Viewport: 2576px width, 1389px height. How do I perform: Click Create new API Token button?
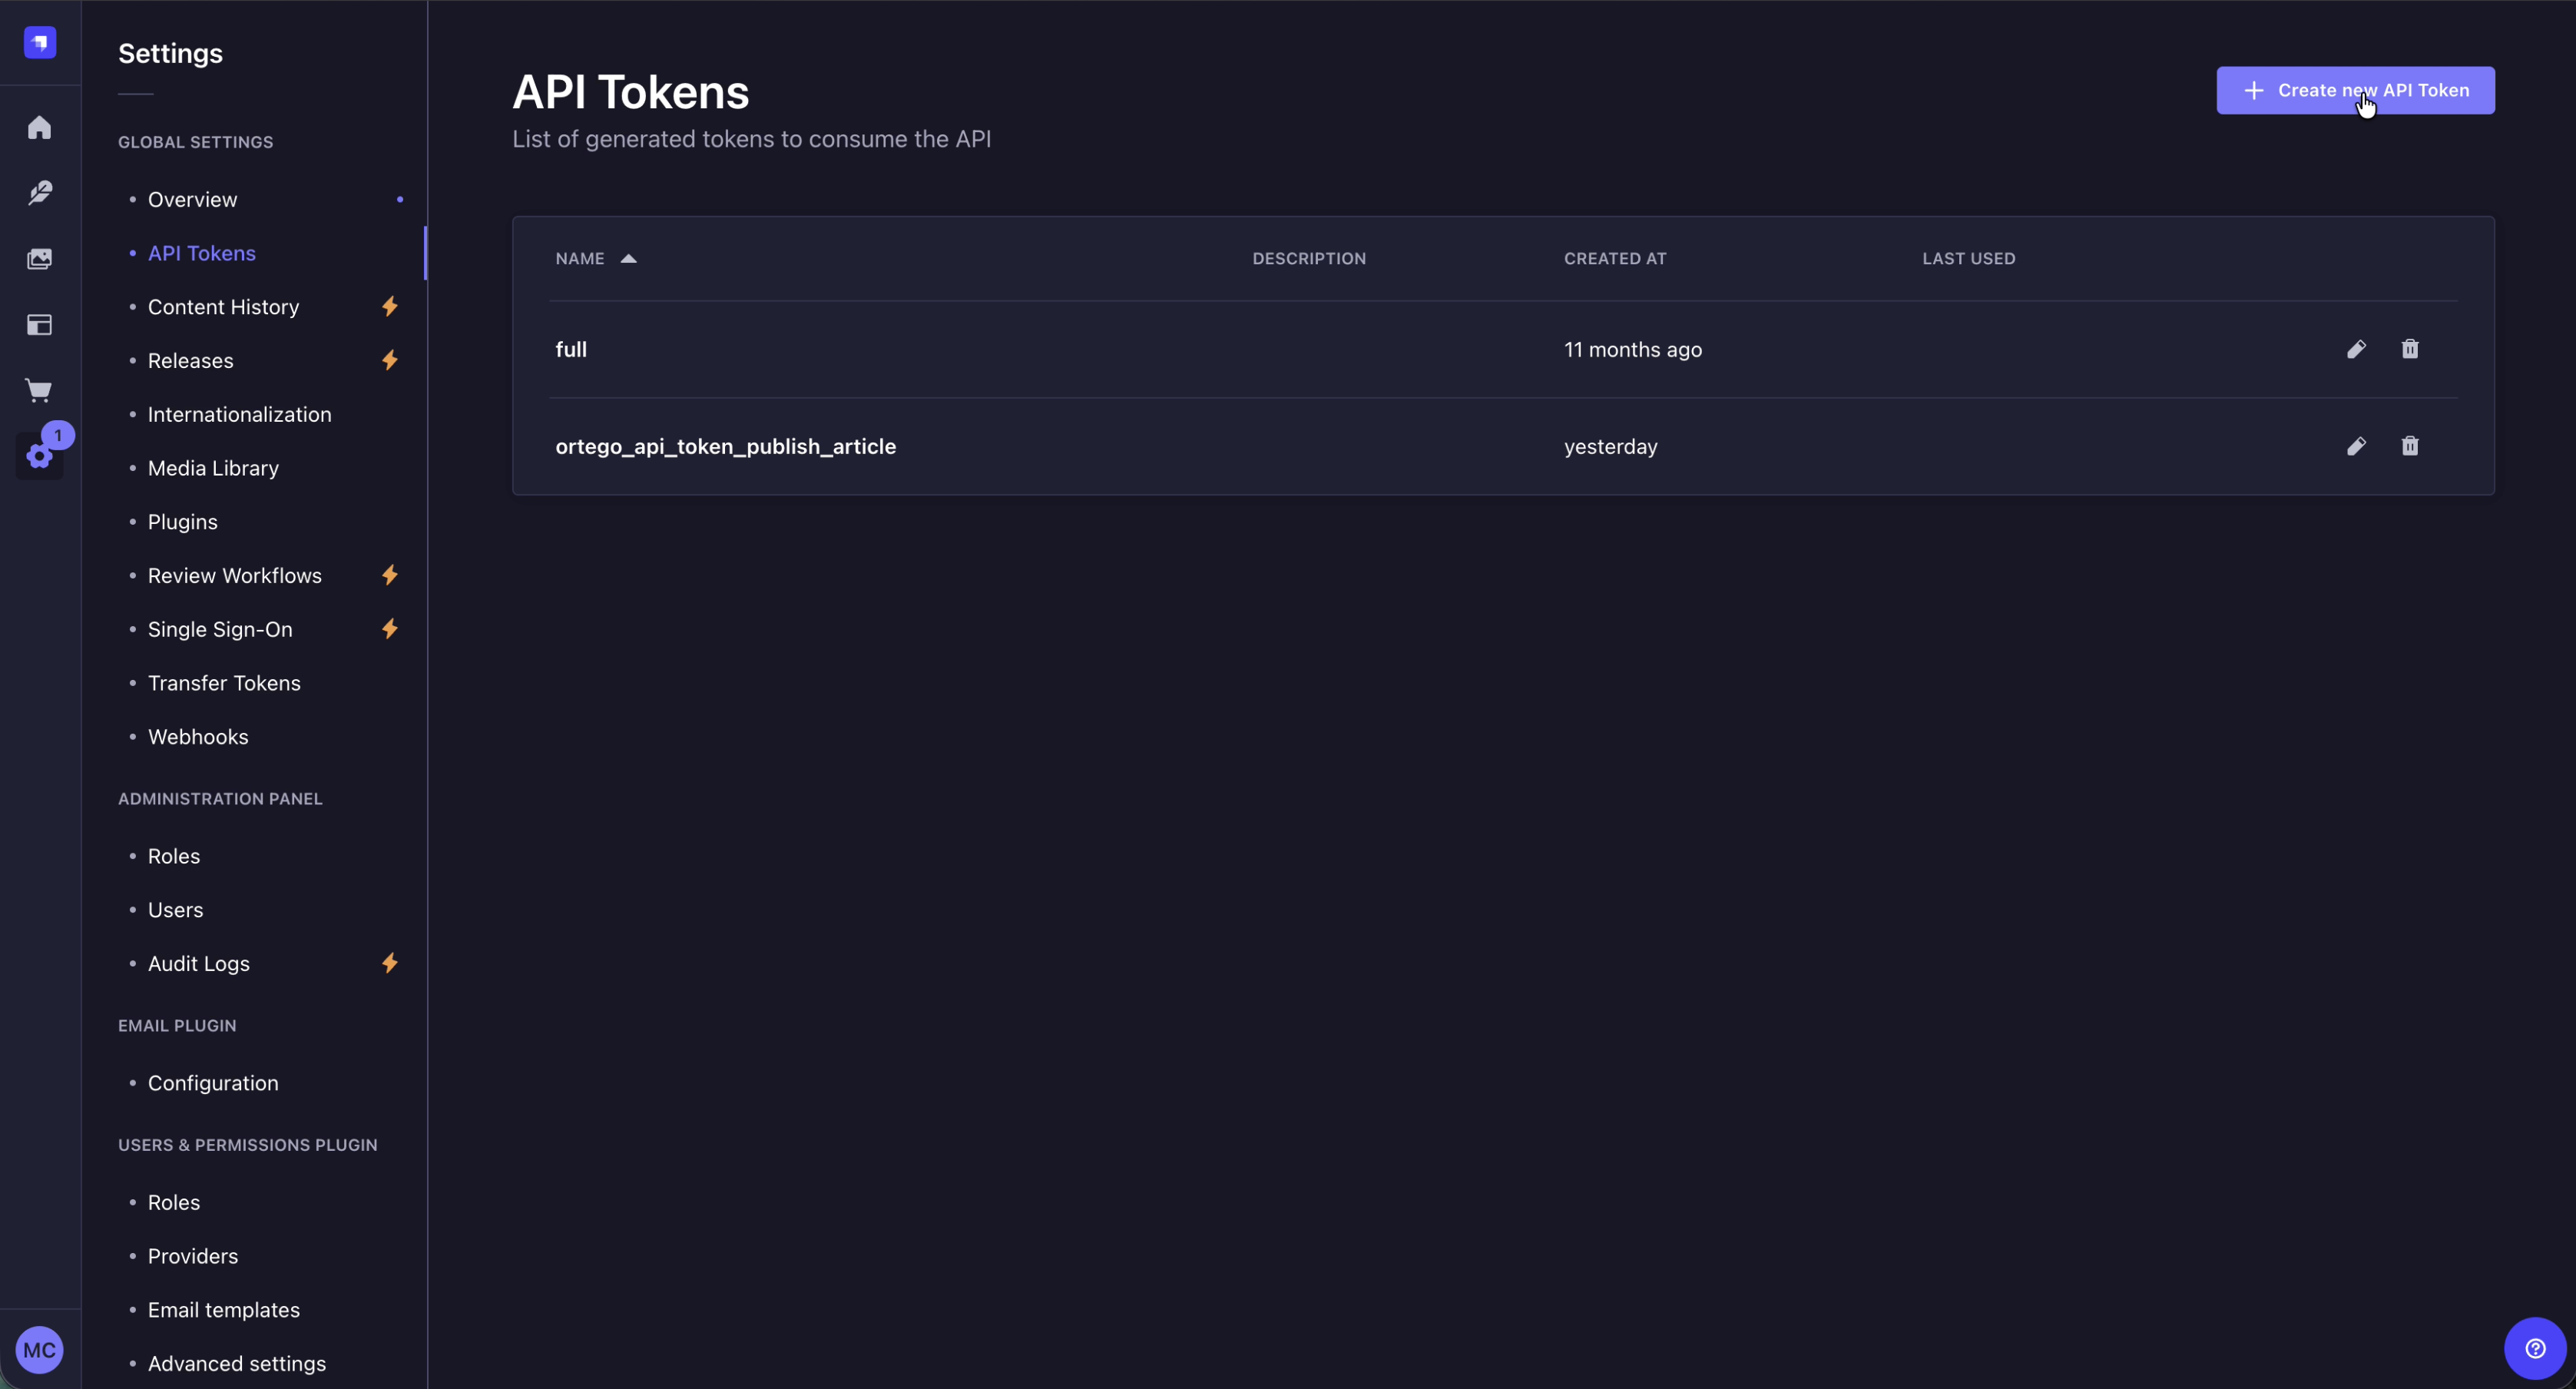tap(2355, 90)
